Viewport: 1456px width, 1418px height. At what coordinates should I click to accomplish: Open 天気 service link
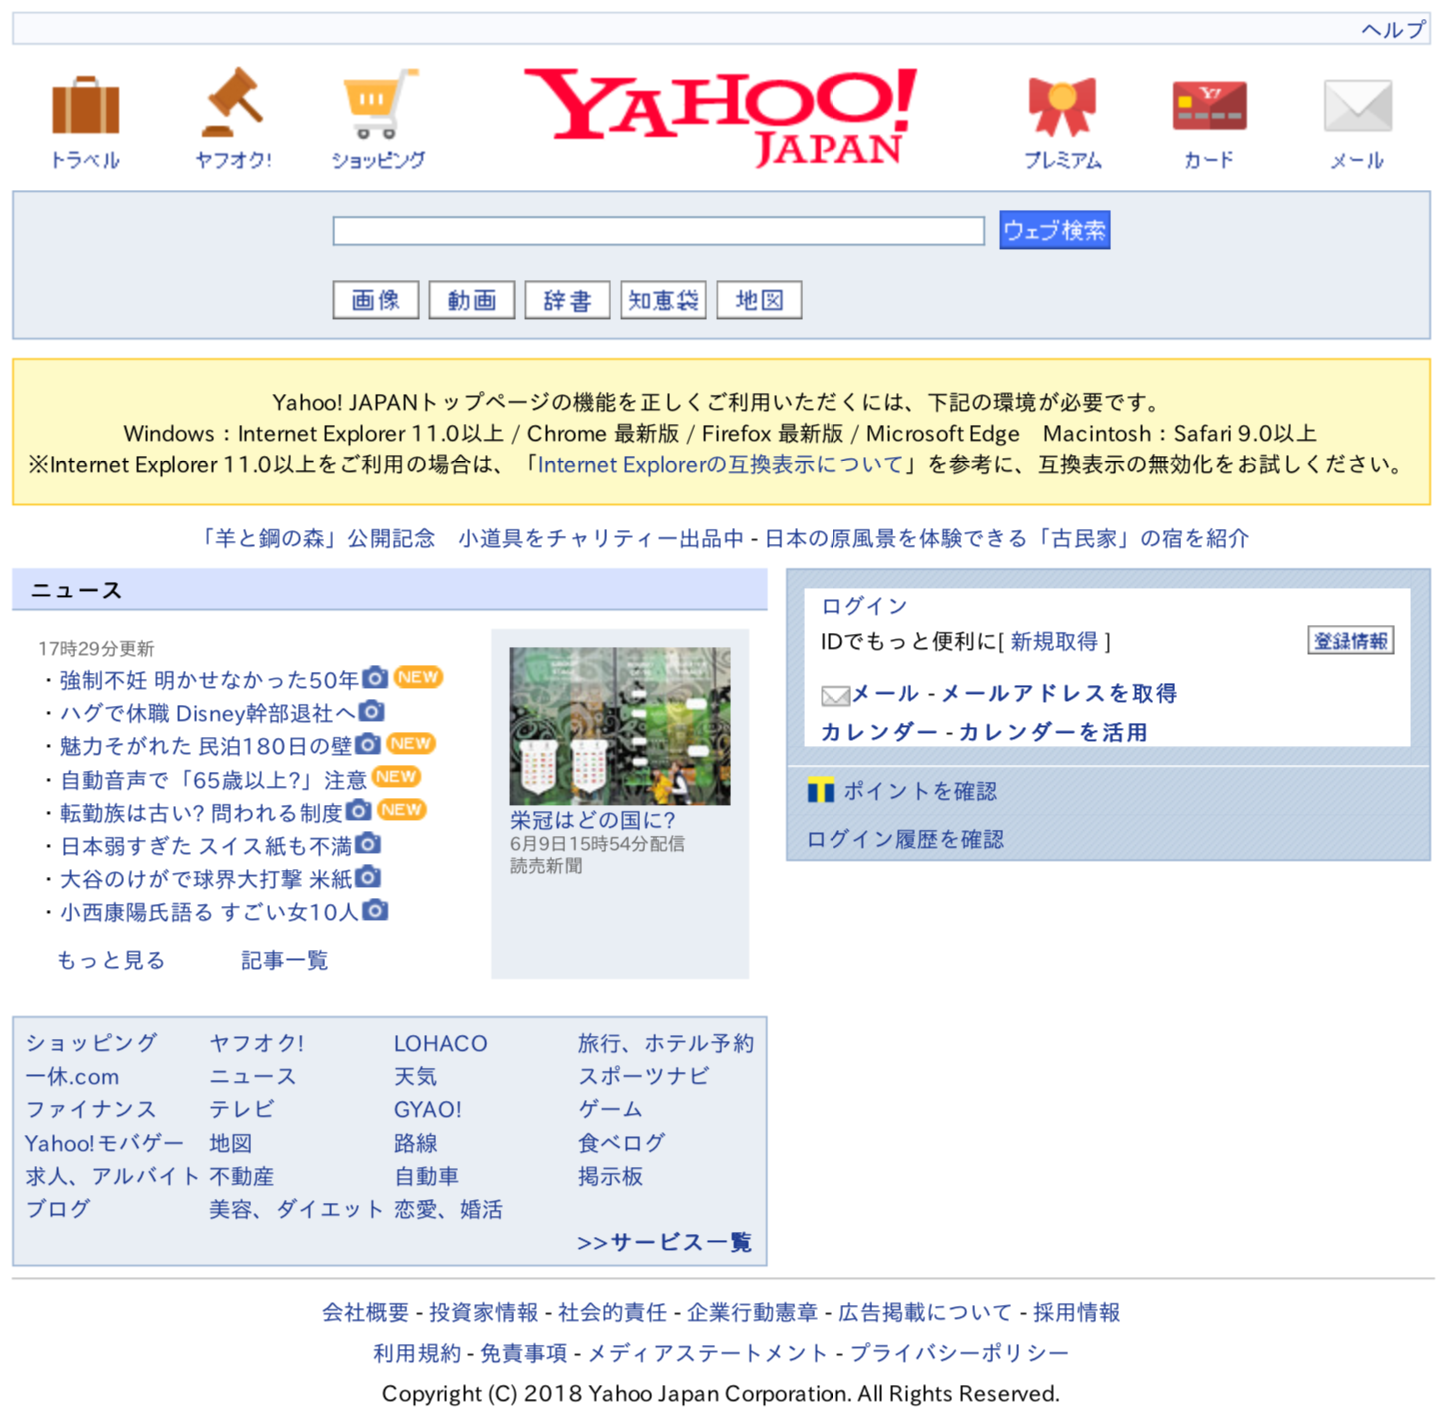(415, 1076)
